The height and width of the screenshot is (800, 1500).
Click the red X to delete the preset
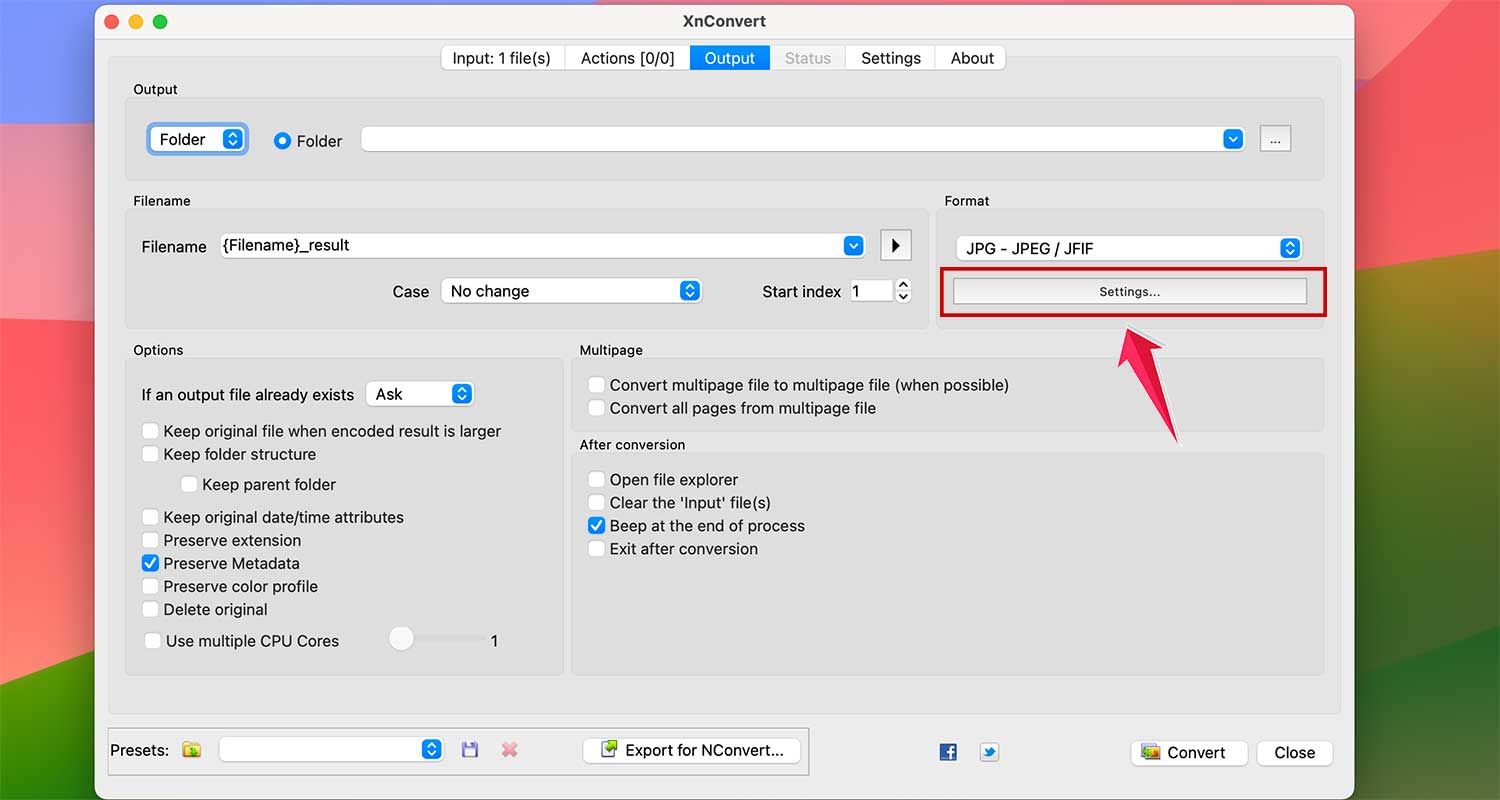tap(509, 749)
